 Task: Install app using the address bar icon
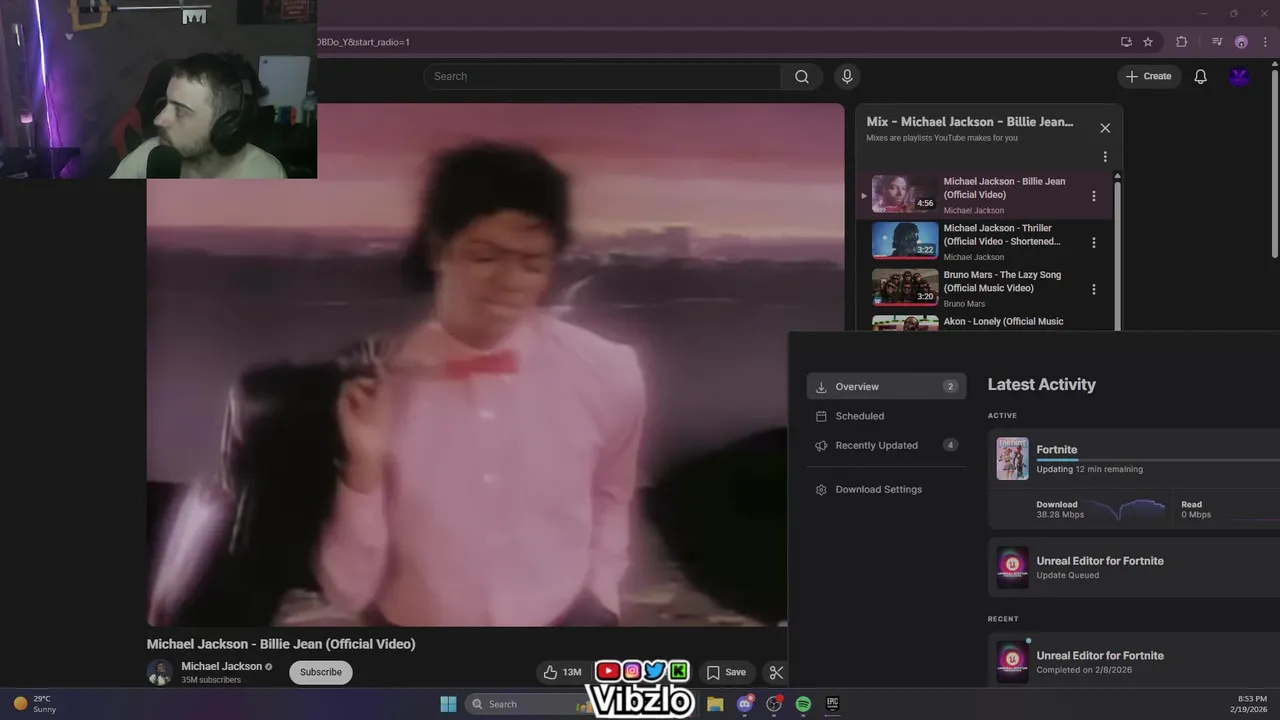[1126, 42]
